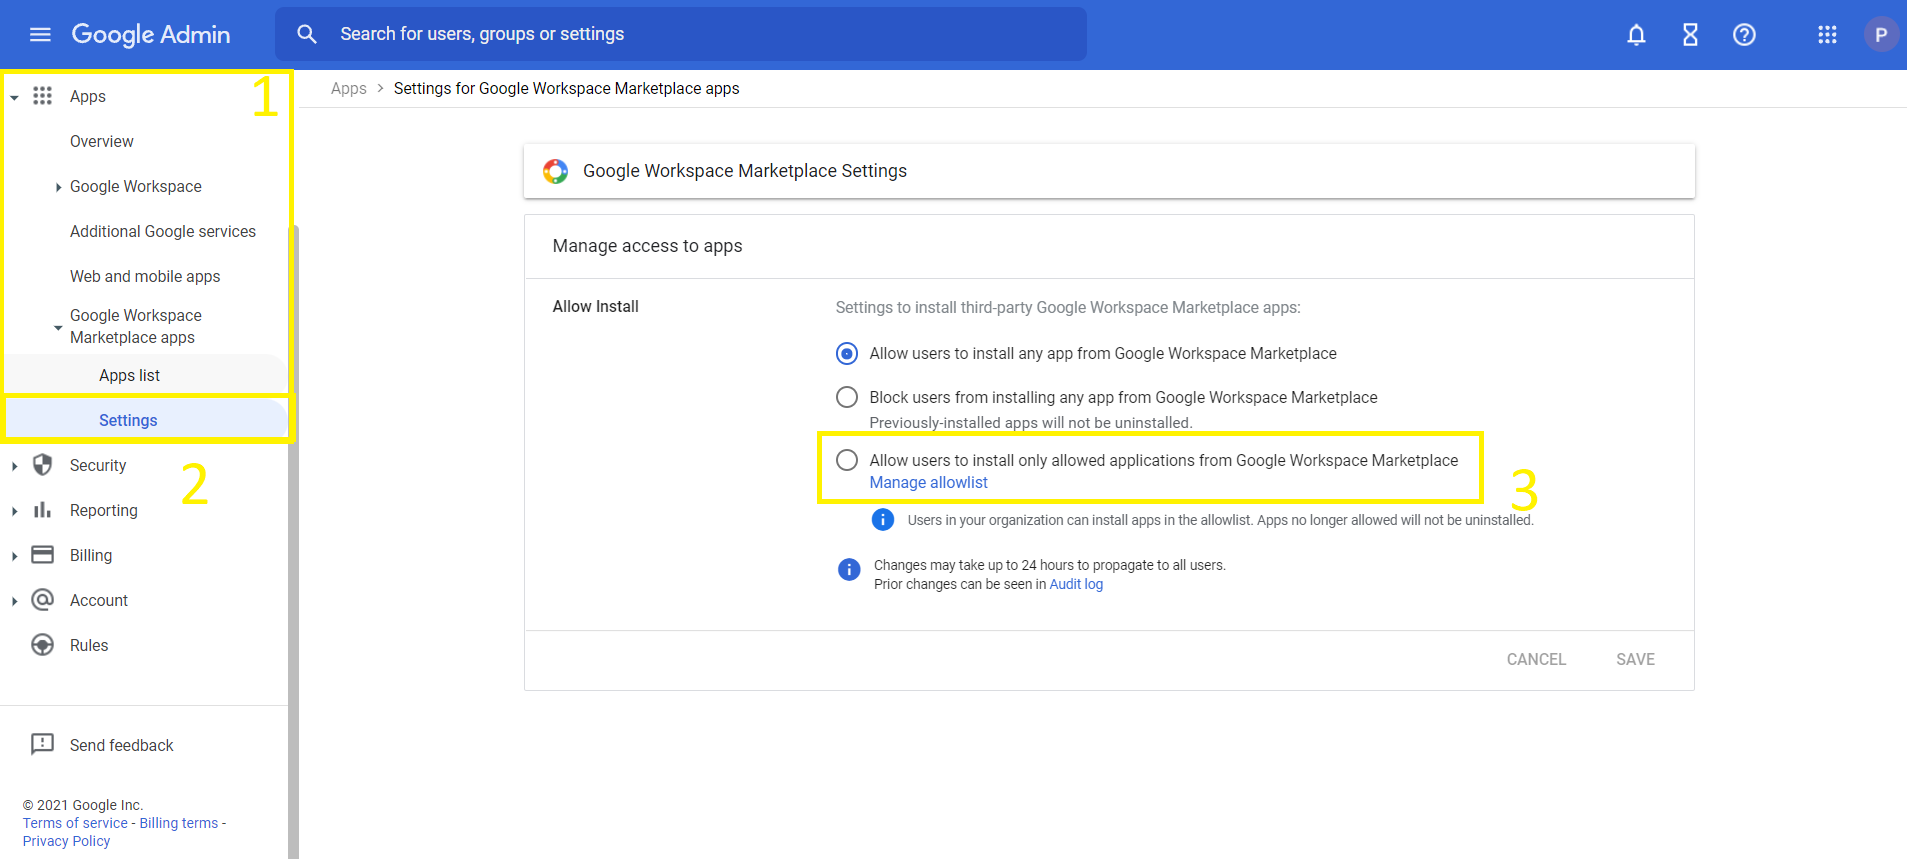Open the notifications bell

tap(1636, 35)
